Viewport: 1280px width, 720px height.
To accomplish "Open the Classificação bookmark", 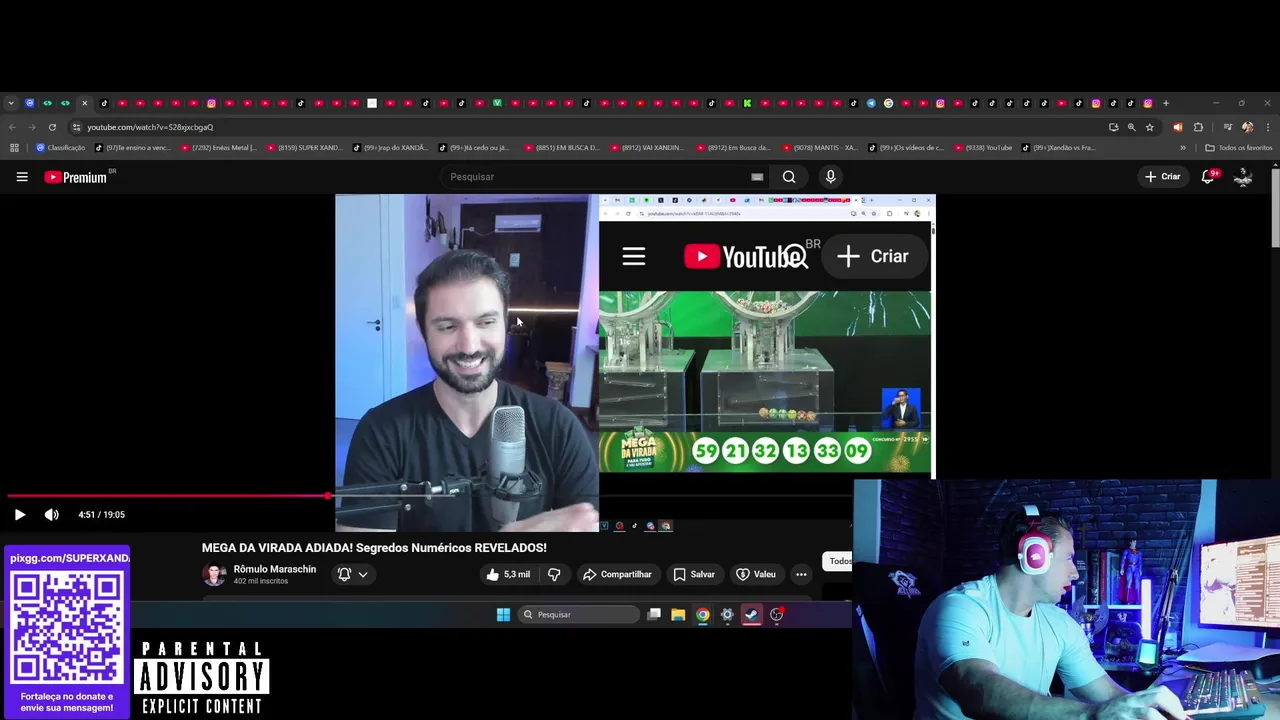I will [x=61, y=148].
